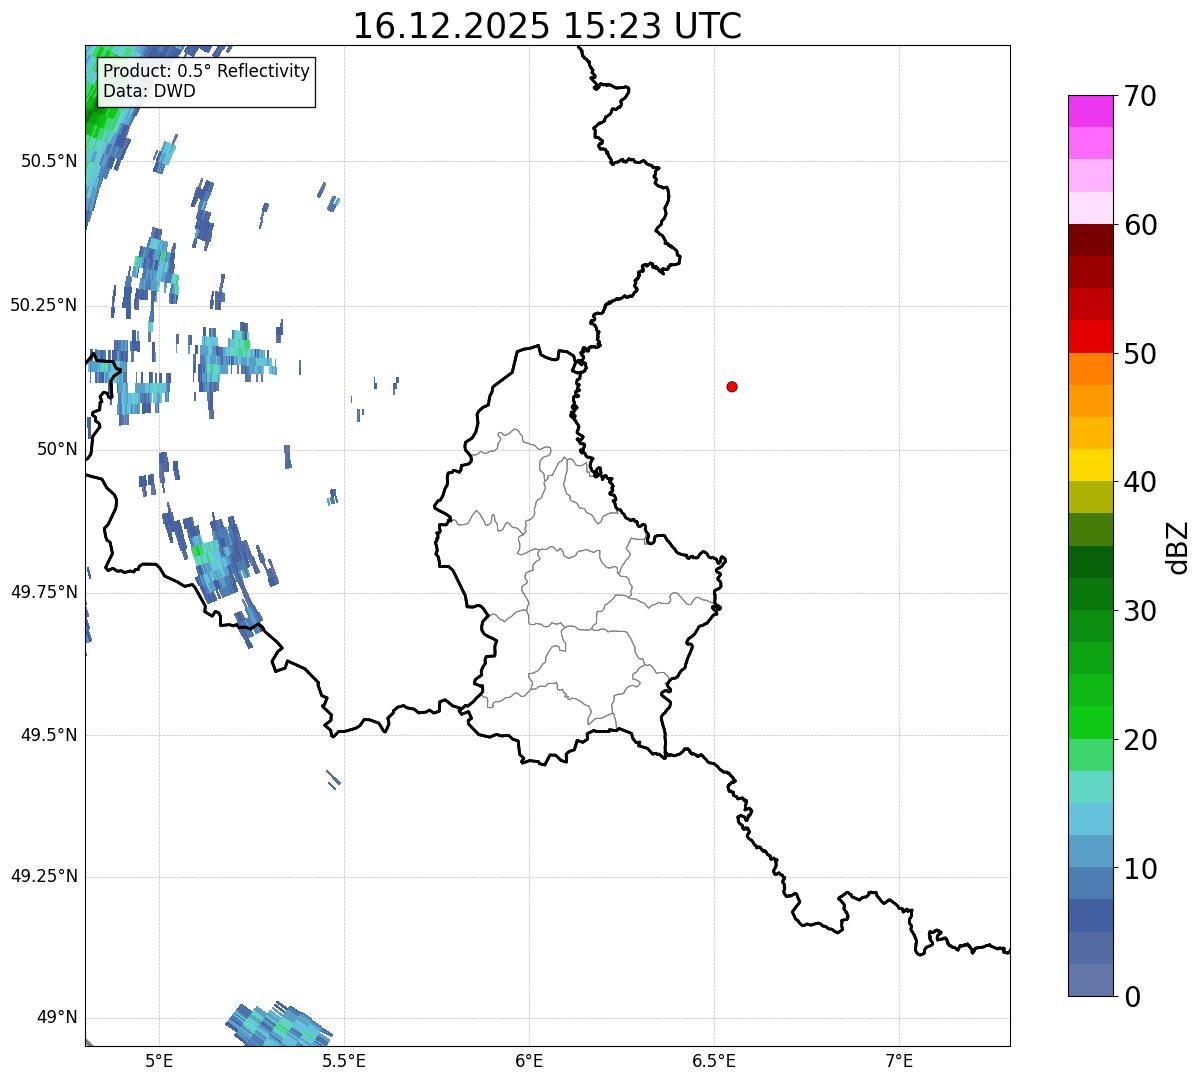Image resolution: width=1202 pixels, height=1081 pixels.
Task: Click the dBZ colorbar axis label
Action: [x=1179, y=546]
